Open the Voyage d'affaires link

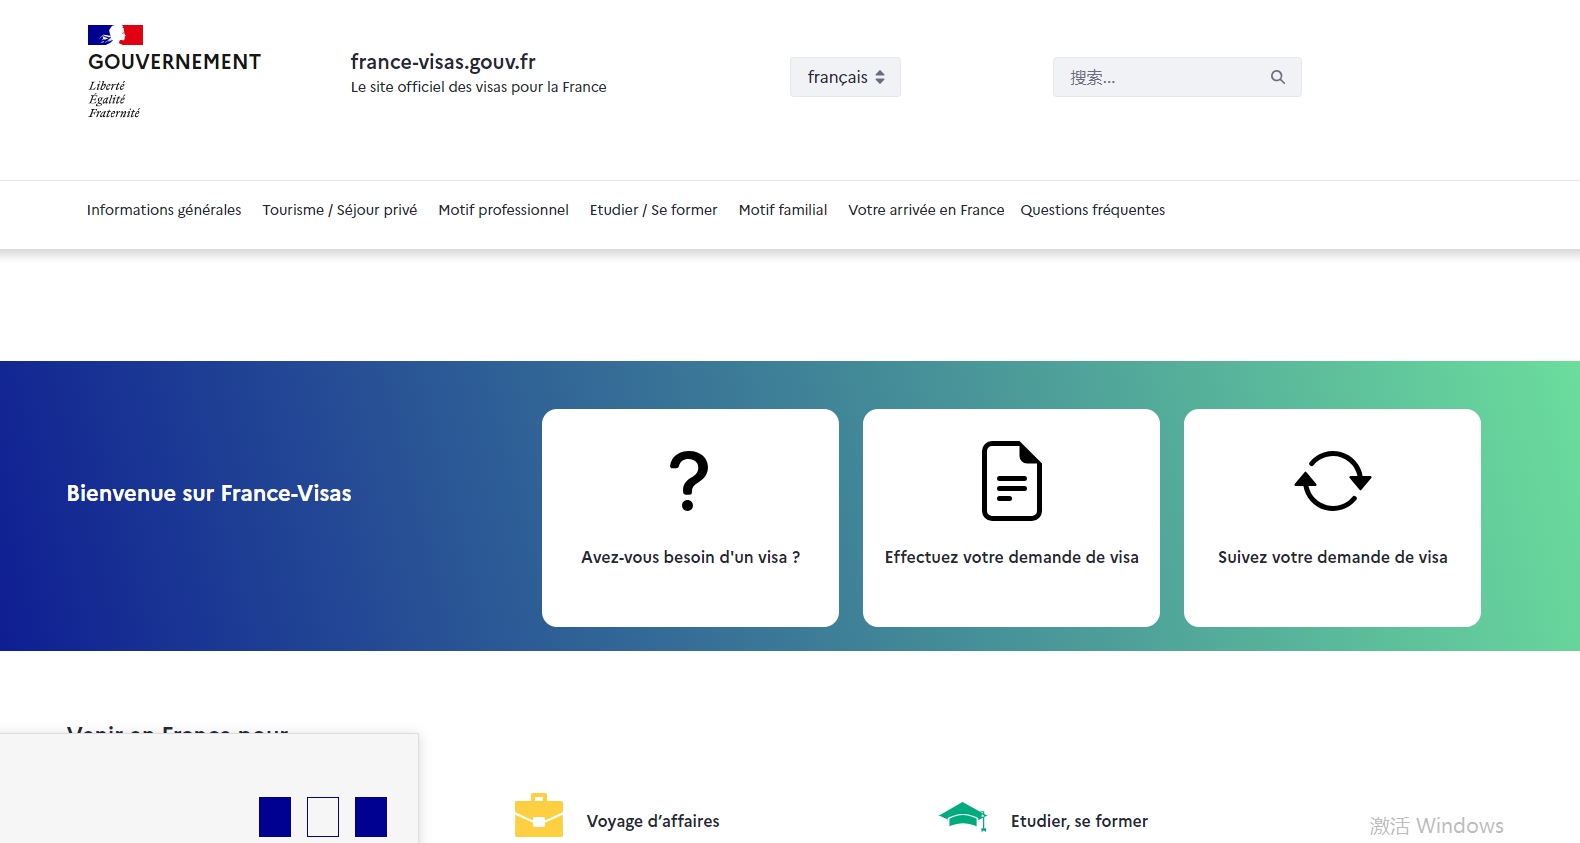[653, 821]
